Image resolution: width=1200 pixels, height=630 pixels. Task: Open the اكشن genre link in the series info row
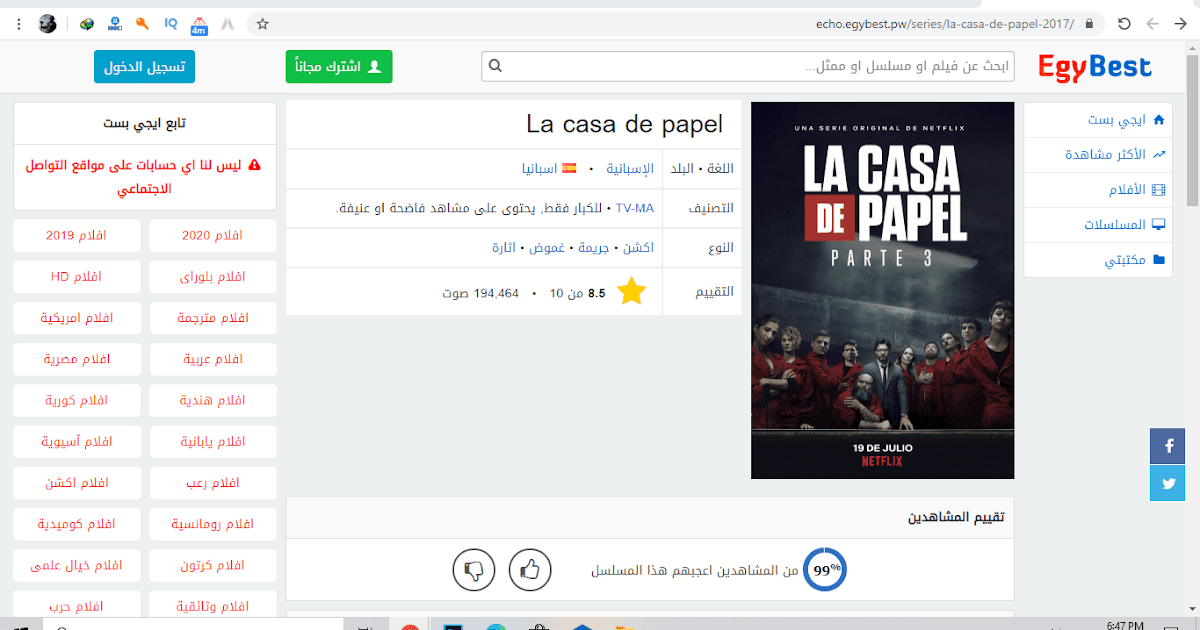(x=639, y=247)
